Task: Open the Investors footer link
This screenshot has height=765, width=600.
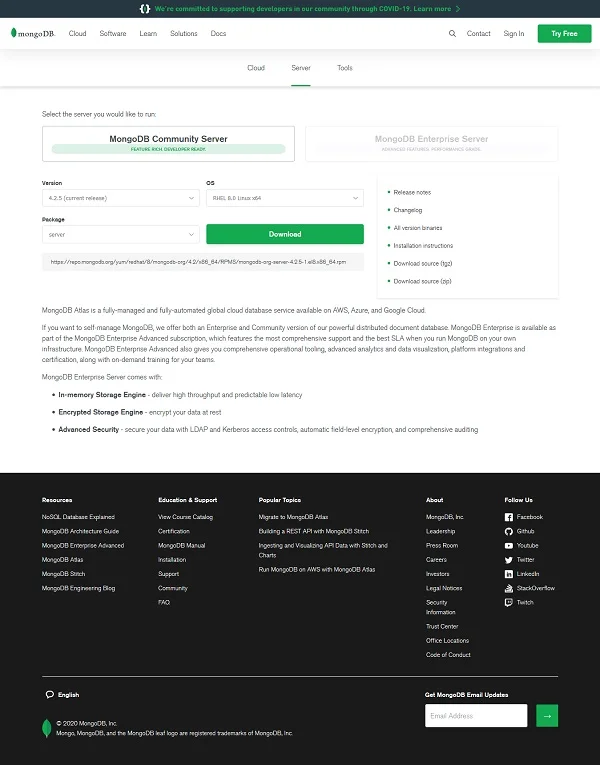Action: click(438, 574)
